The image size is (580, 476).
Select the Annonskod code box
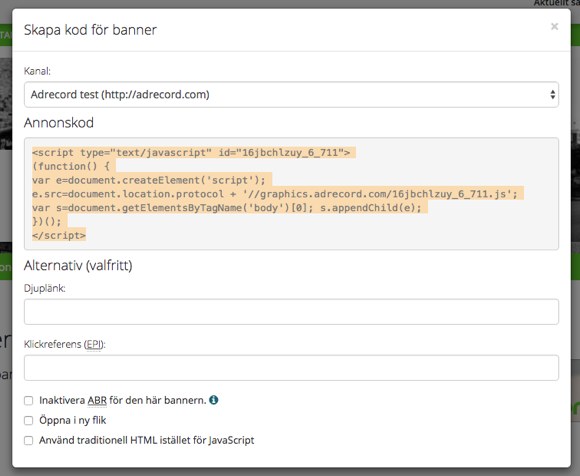pyautogui.click(x=291, y=194)
